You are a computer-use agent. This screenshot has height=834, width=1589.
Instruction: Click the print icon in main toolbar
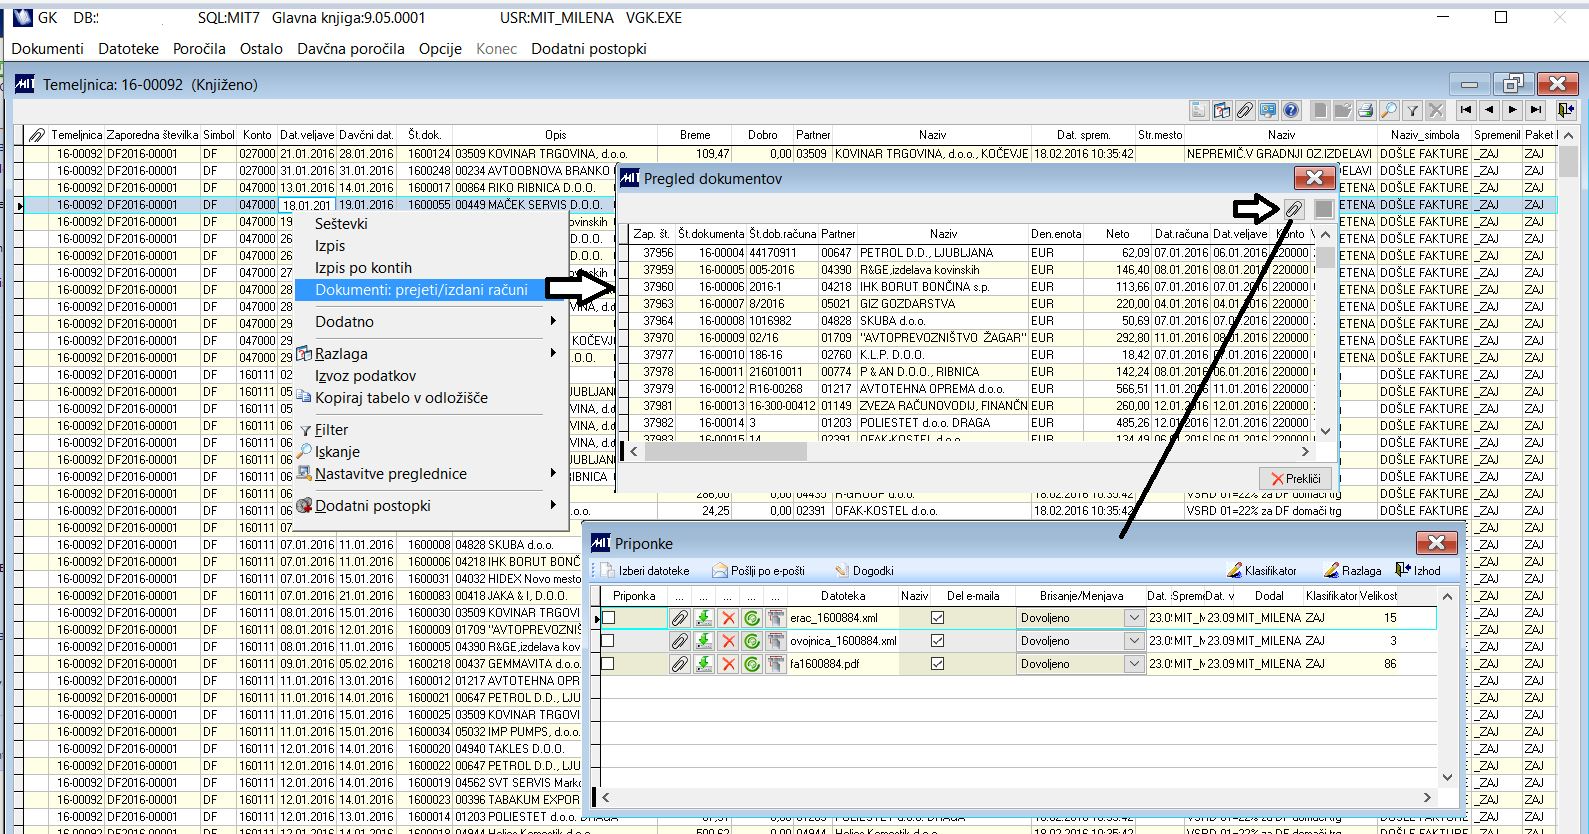coord(1367,110)
